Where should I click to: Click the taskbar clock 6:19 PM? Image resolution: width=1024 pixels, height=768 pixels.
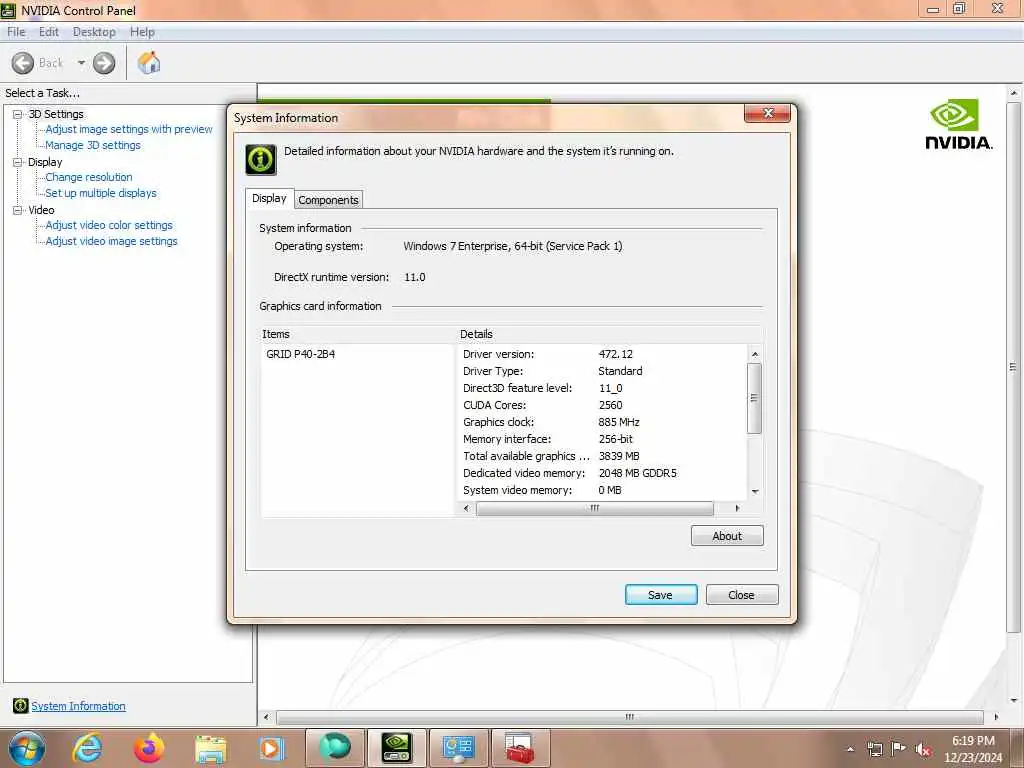pos(973,741)
